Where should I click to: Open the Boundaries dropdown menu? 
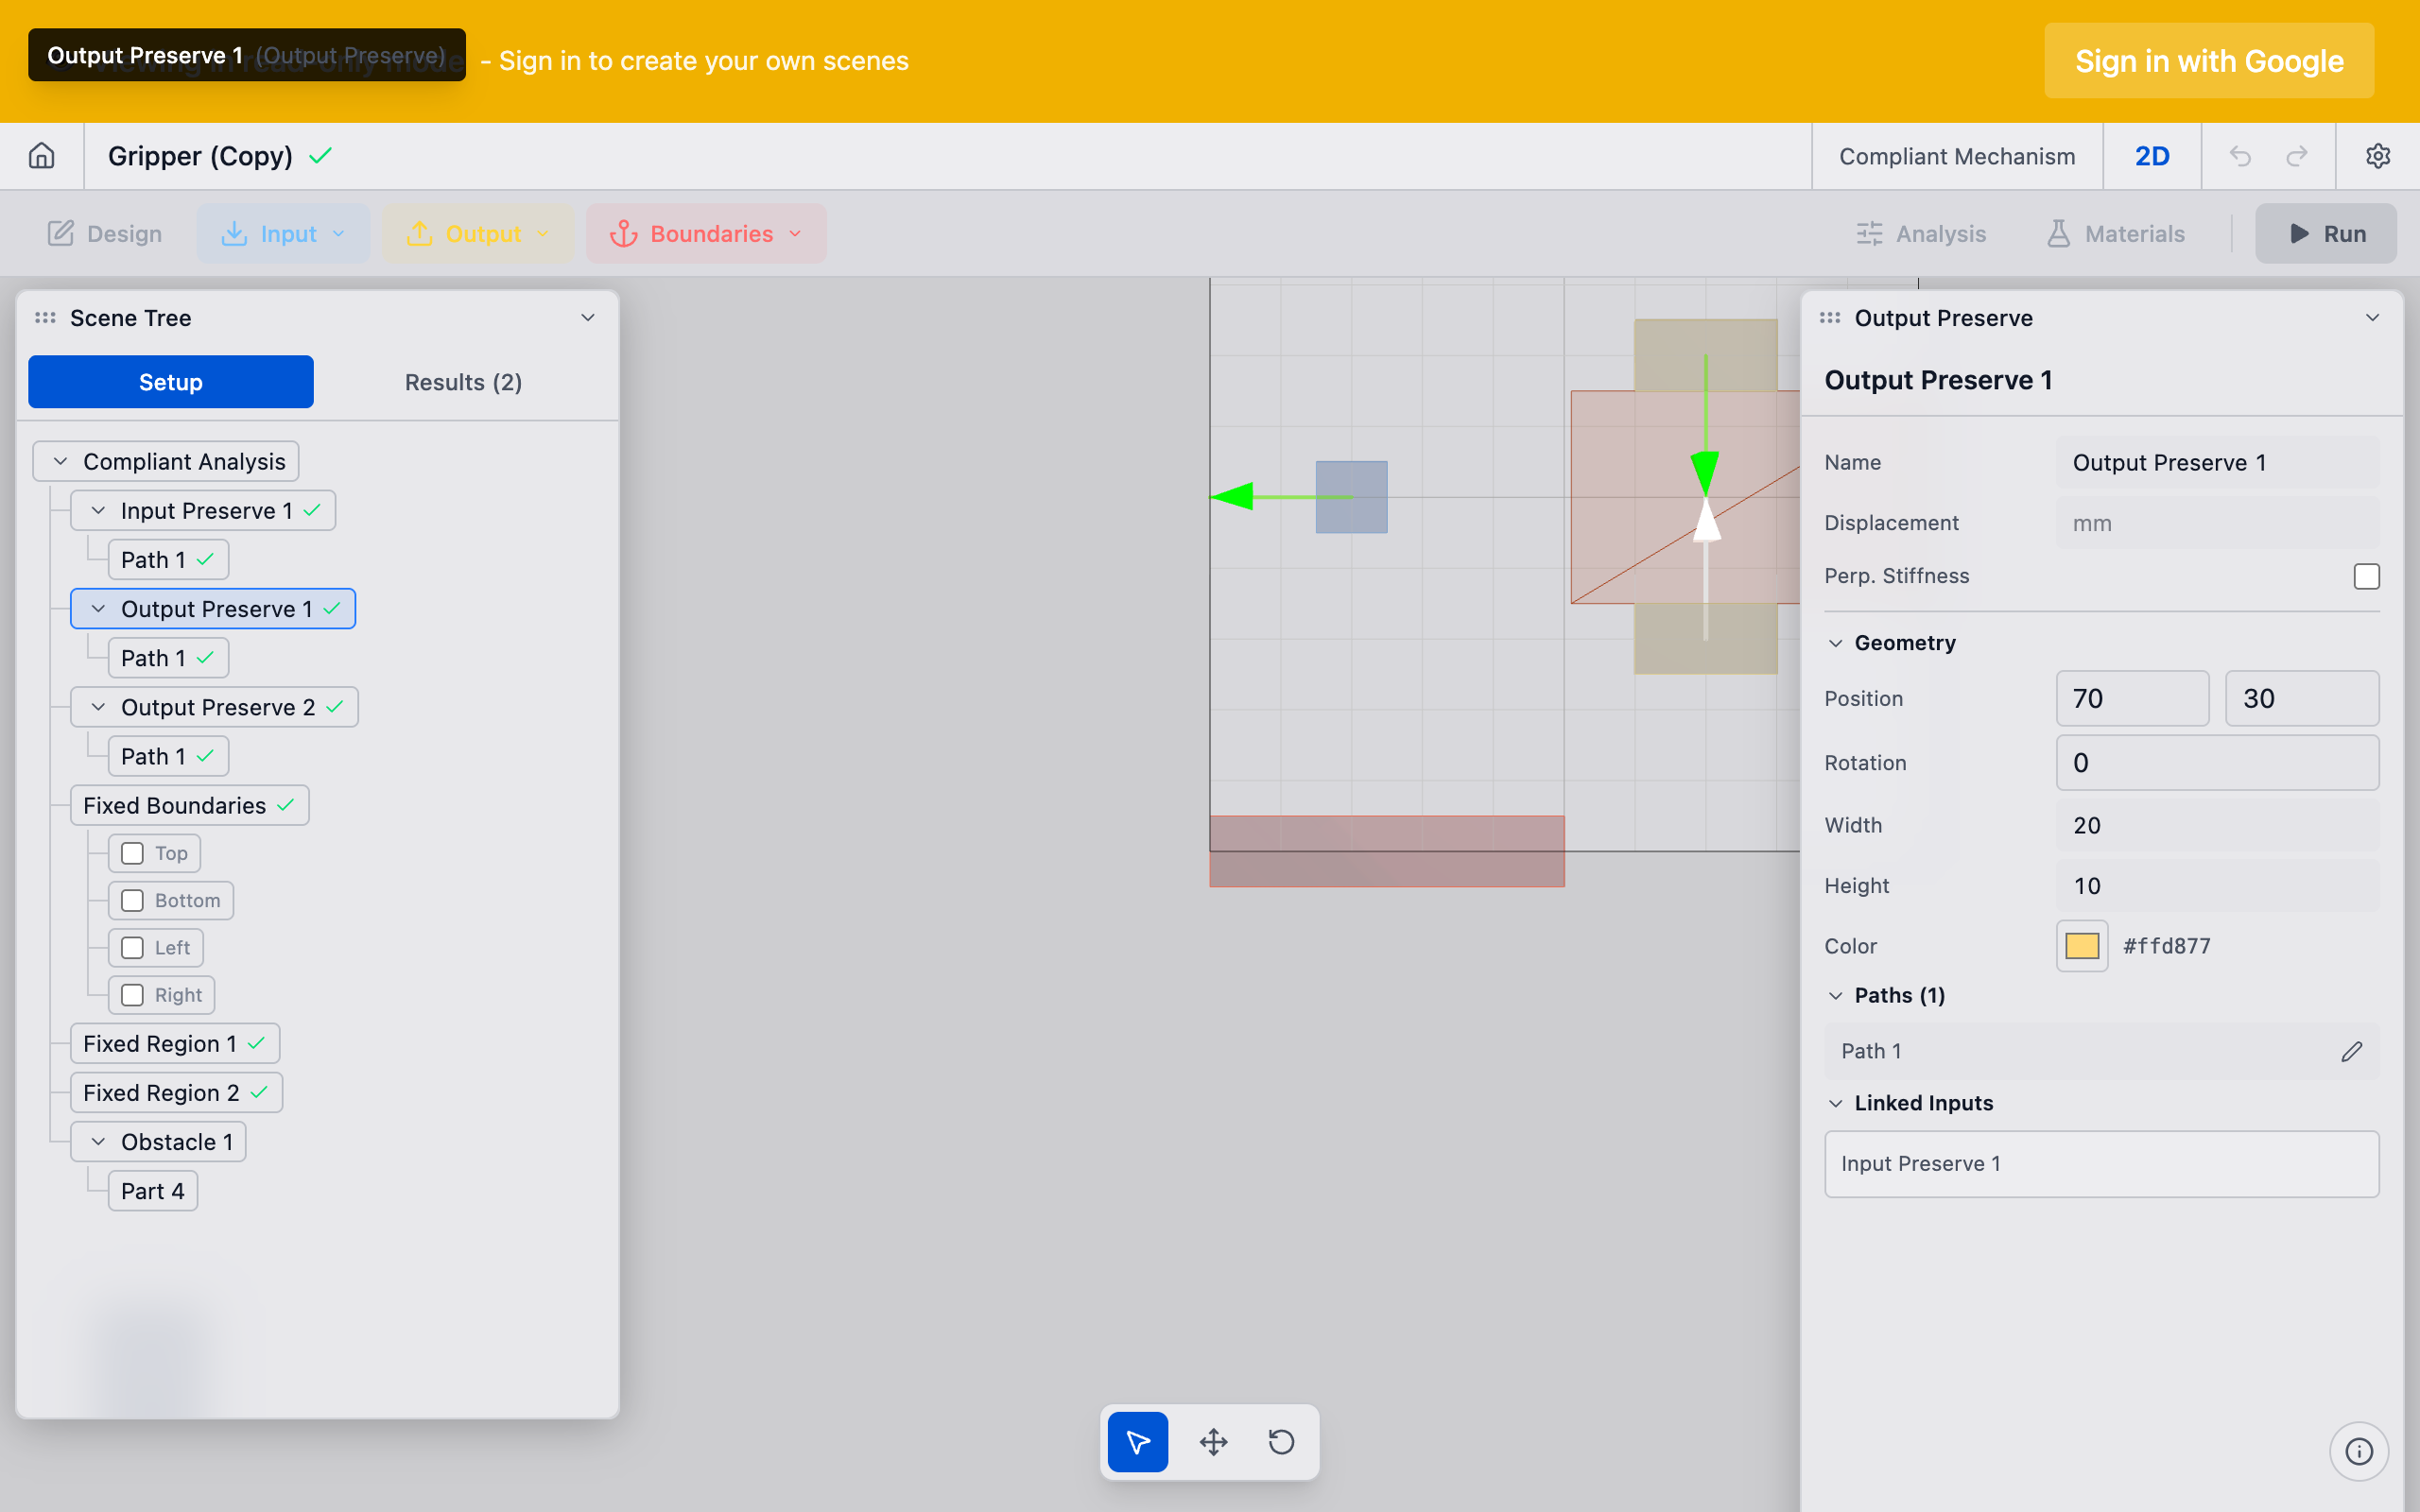706,234
